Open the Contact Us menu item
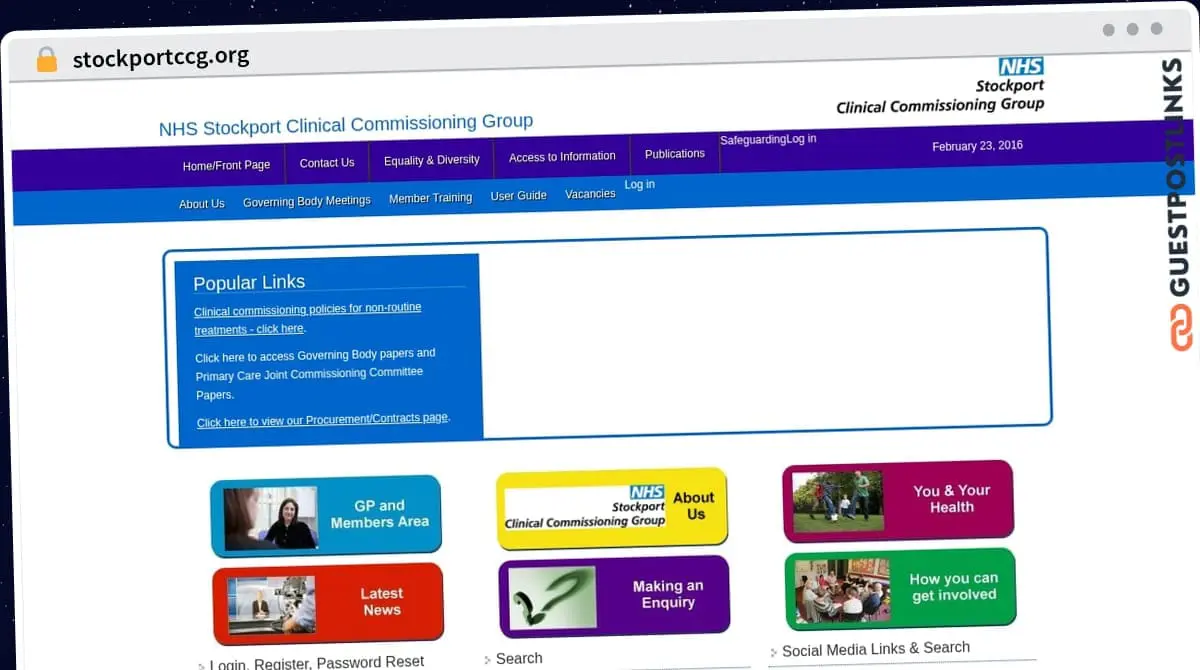Screen dimensions: 1200x670 (x=327, y=163)
